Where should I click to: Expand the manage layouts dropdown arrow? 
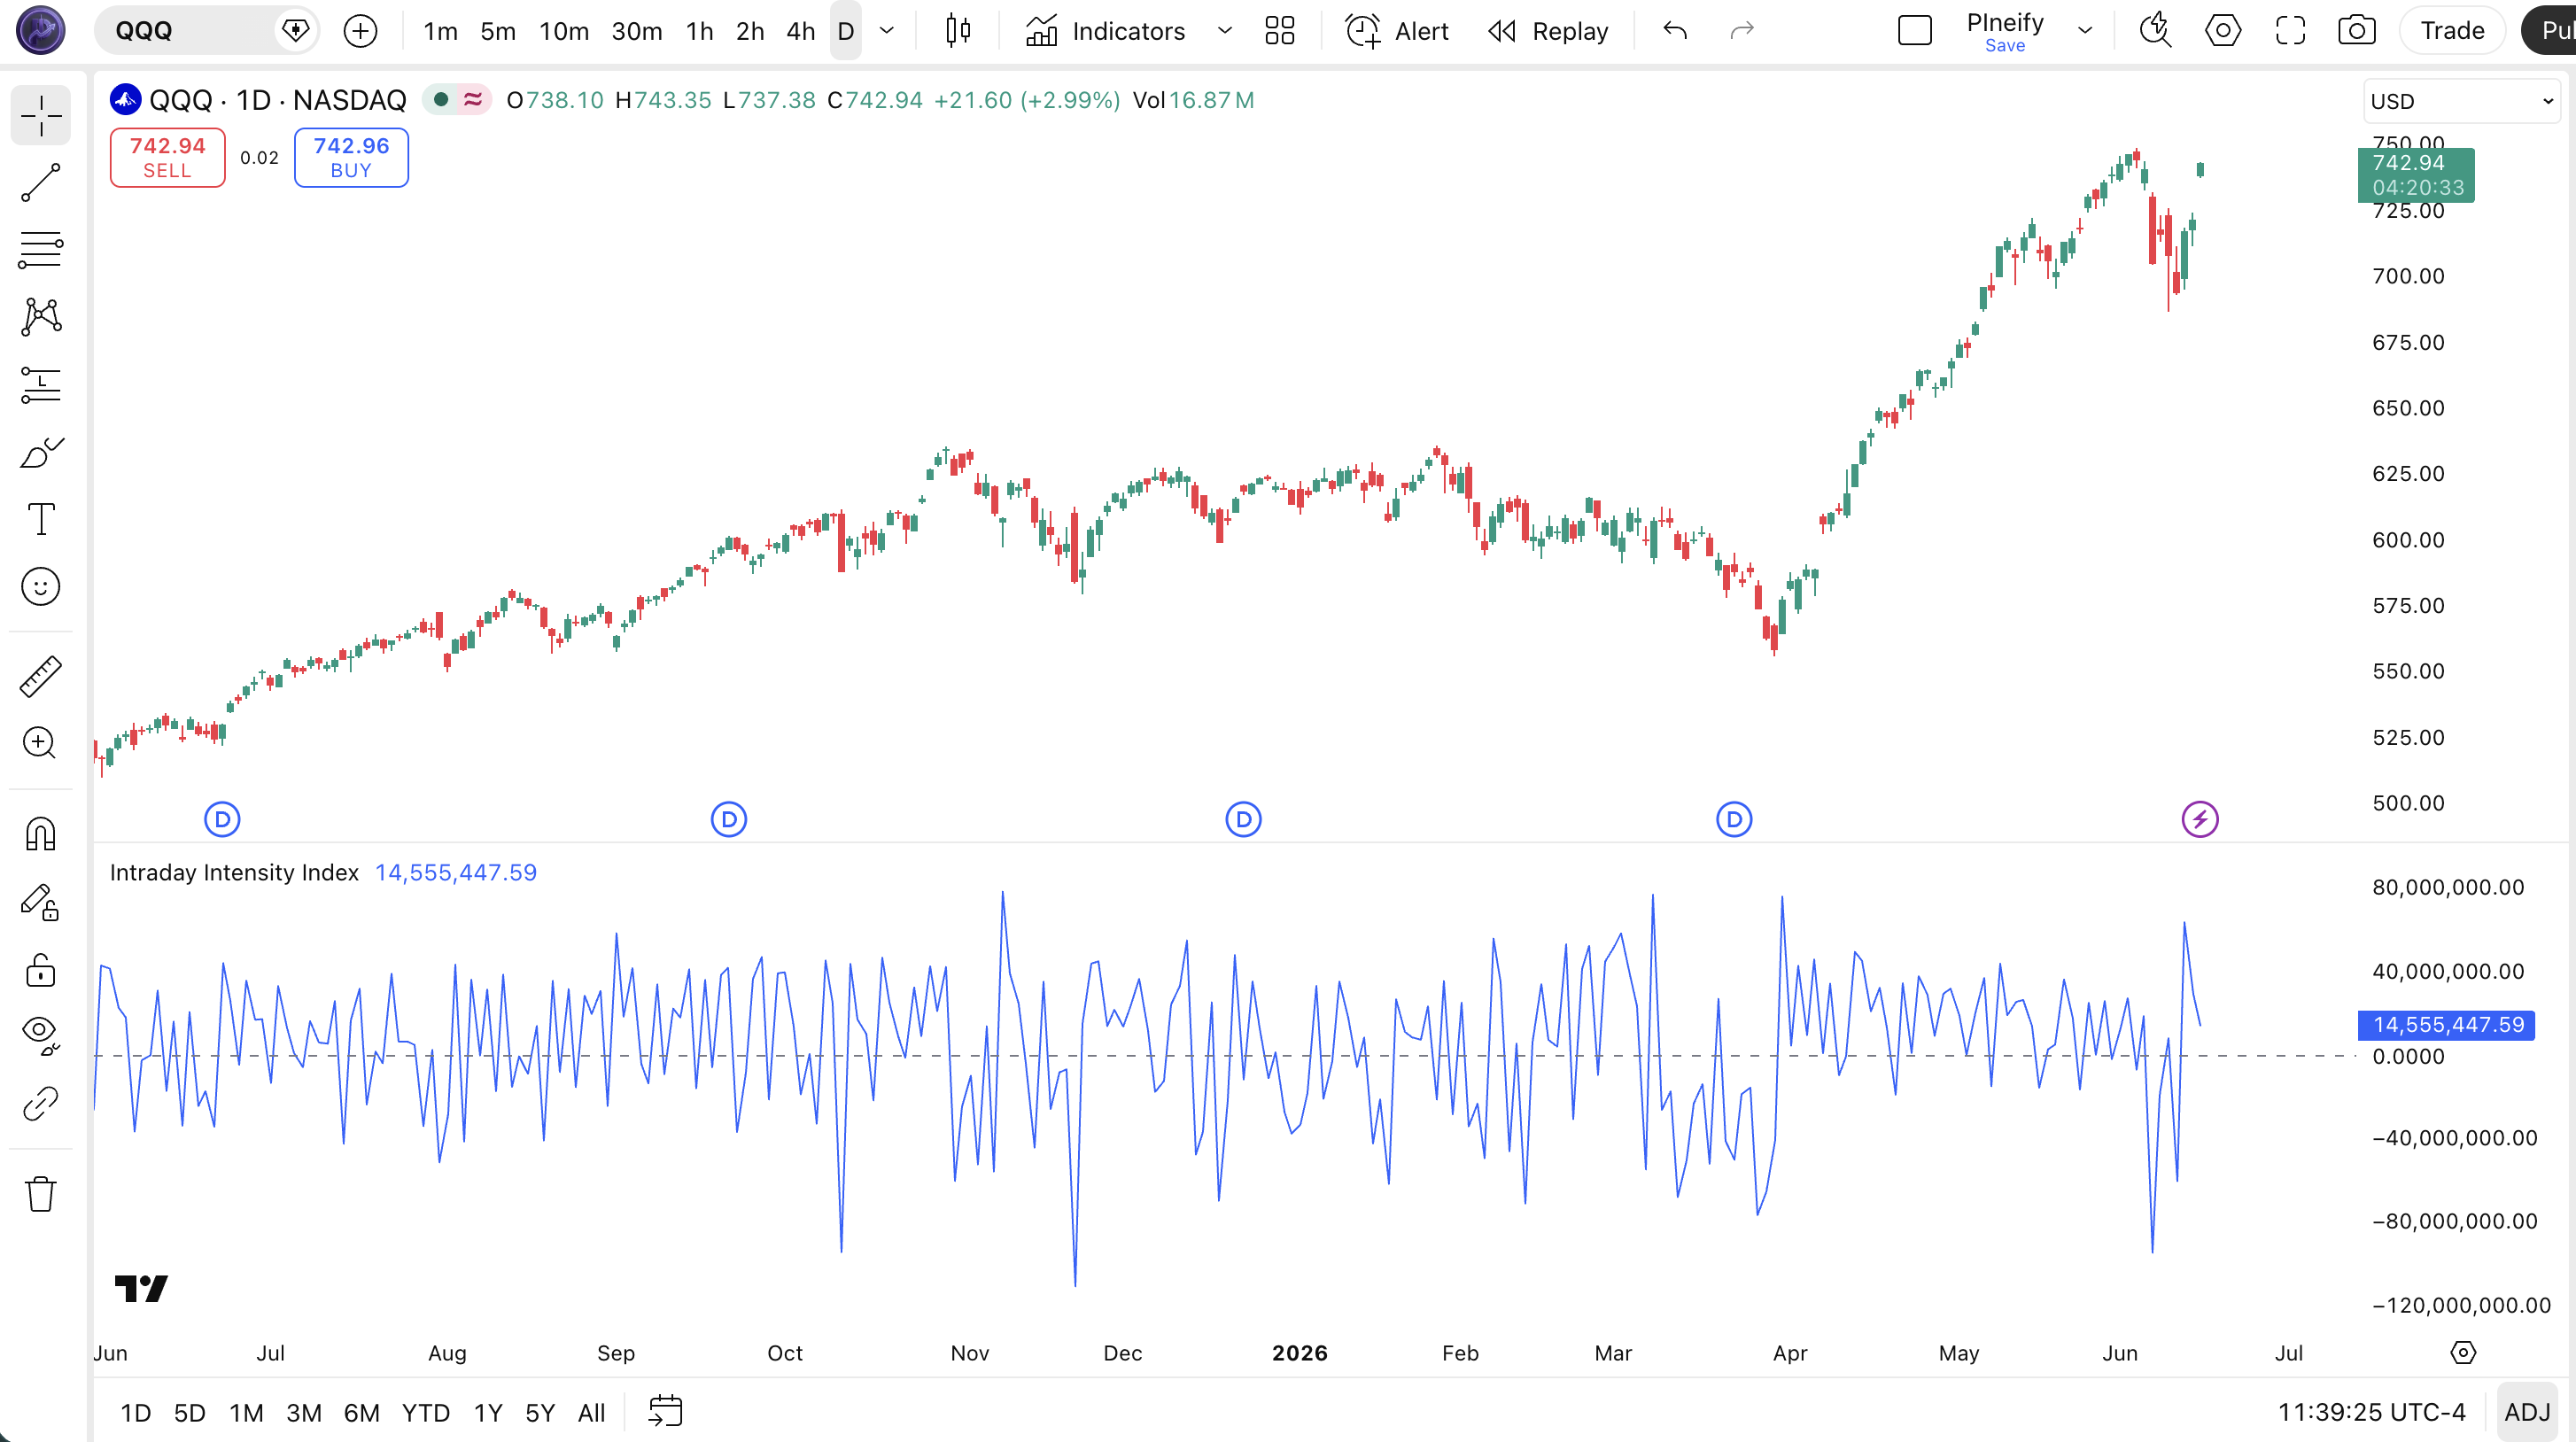pyautogui.click(x=2085, y=31)
